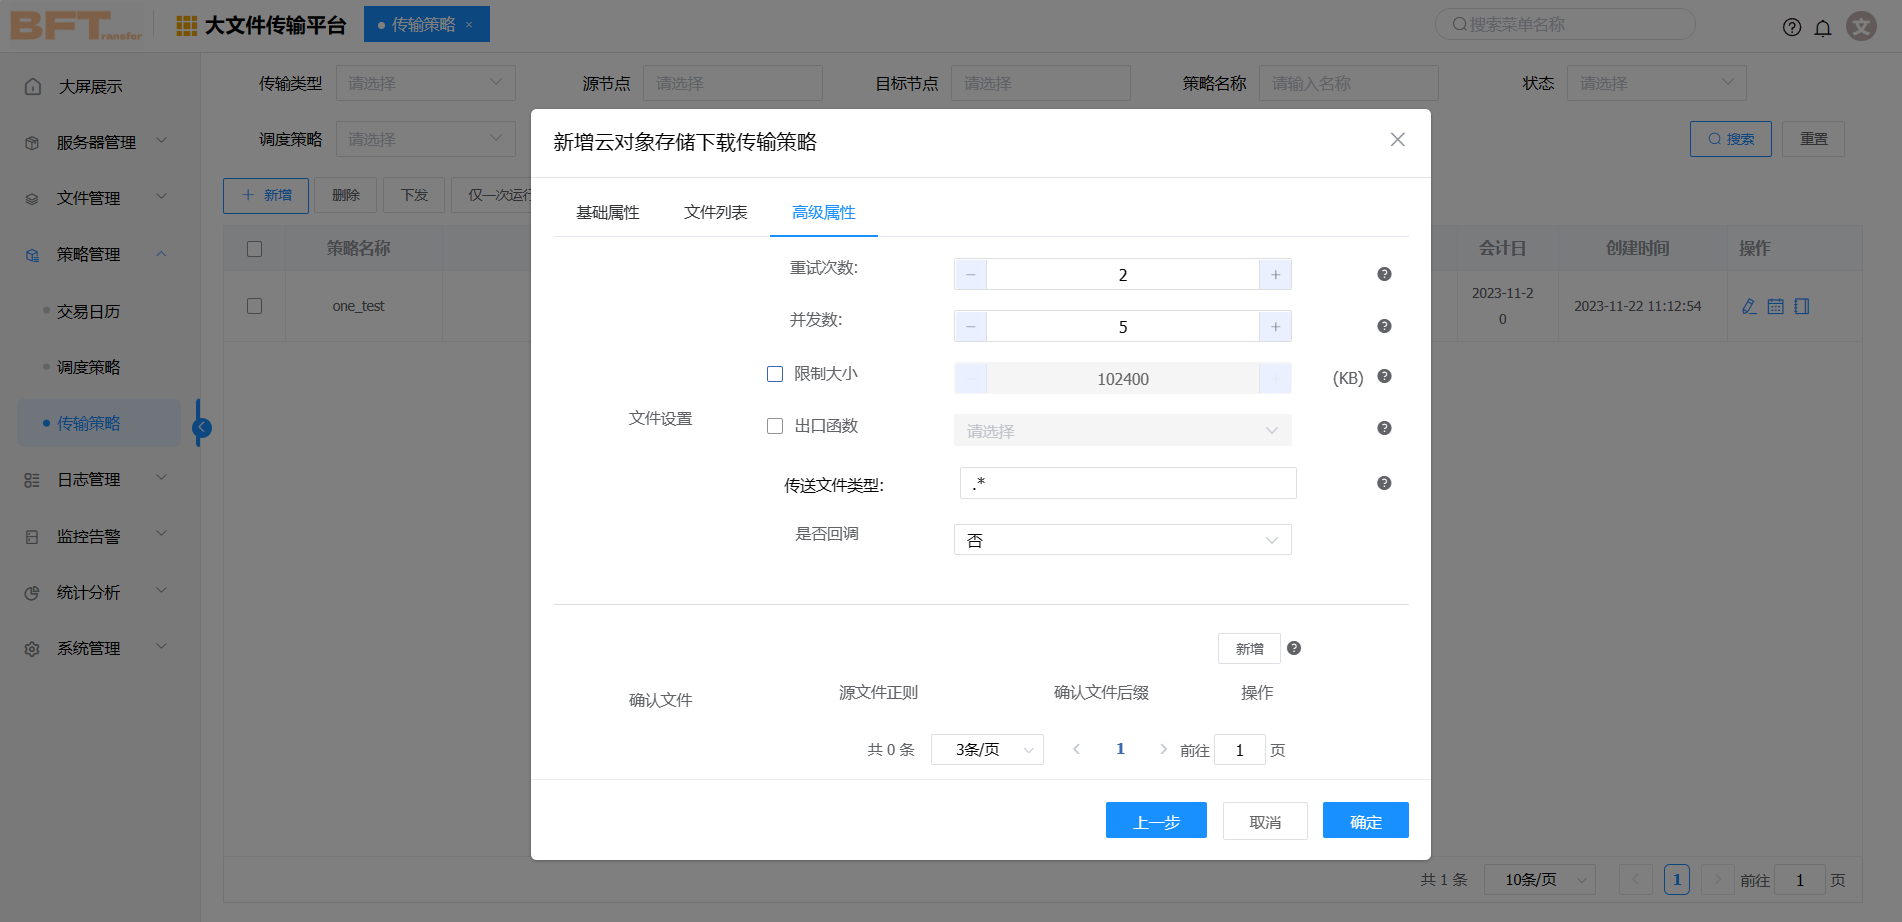This screenshot has width=1902, height=922.
Task: Click the 上一步 button
Action: click(x=1156, y=821)
